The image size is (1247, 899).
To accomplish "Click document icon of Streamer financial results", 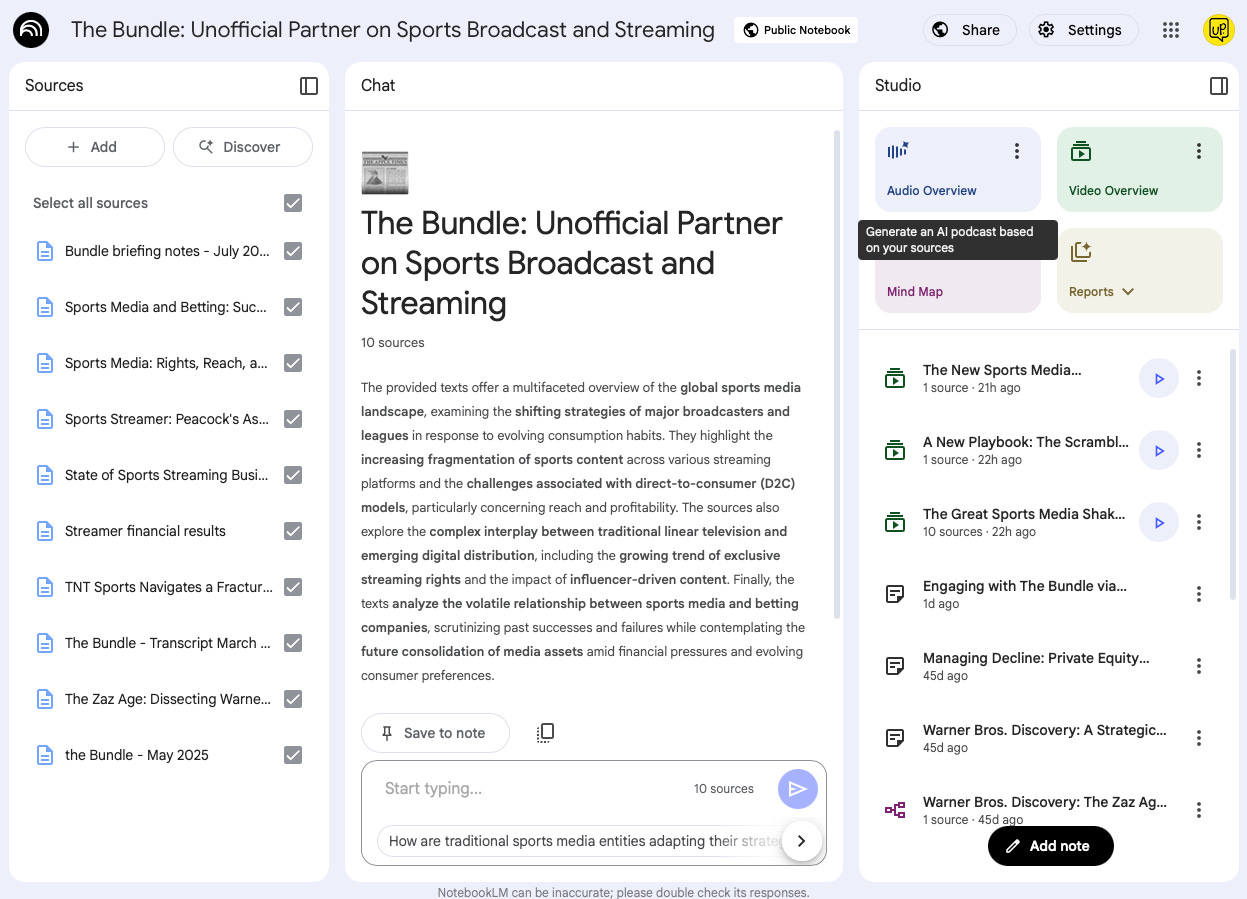I will pyautogui.click(x=44, y=531).
